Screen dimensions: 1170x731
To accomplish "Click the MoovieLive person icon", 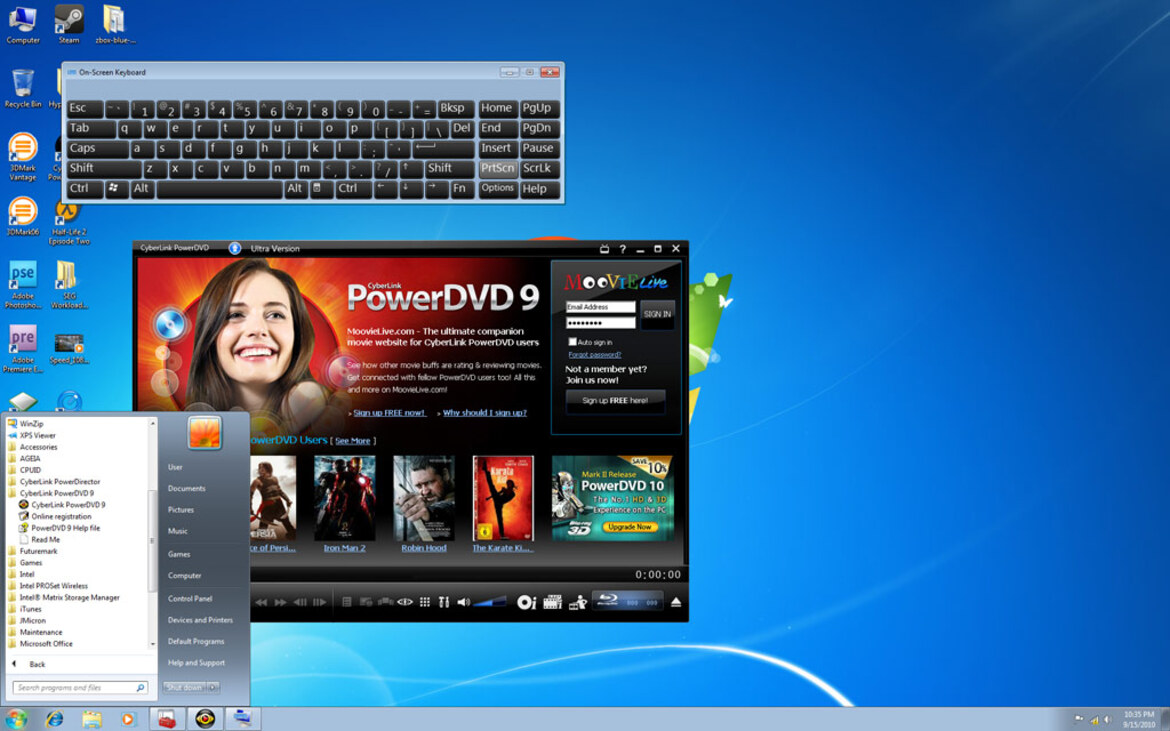I will click(578, 602).
